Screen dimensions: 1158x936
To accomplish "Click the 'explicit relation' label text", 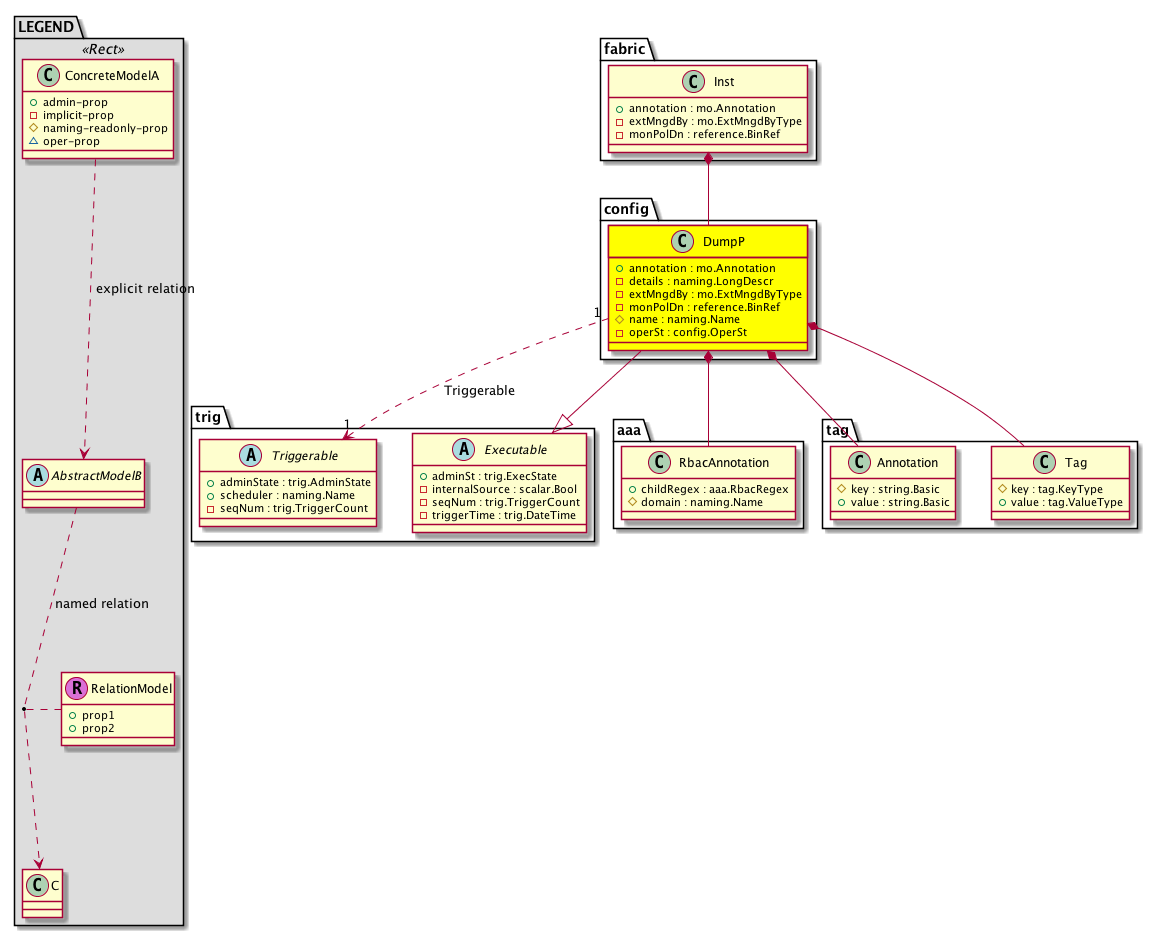I will pyautogui.click(x=145, y=288).
